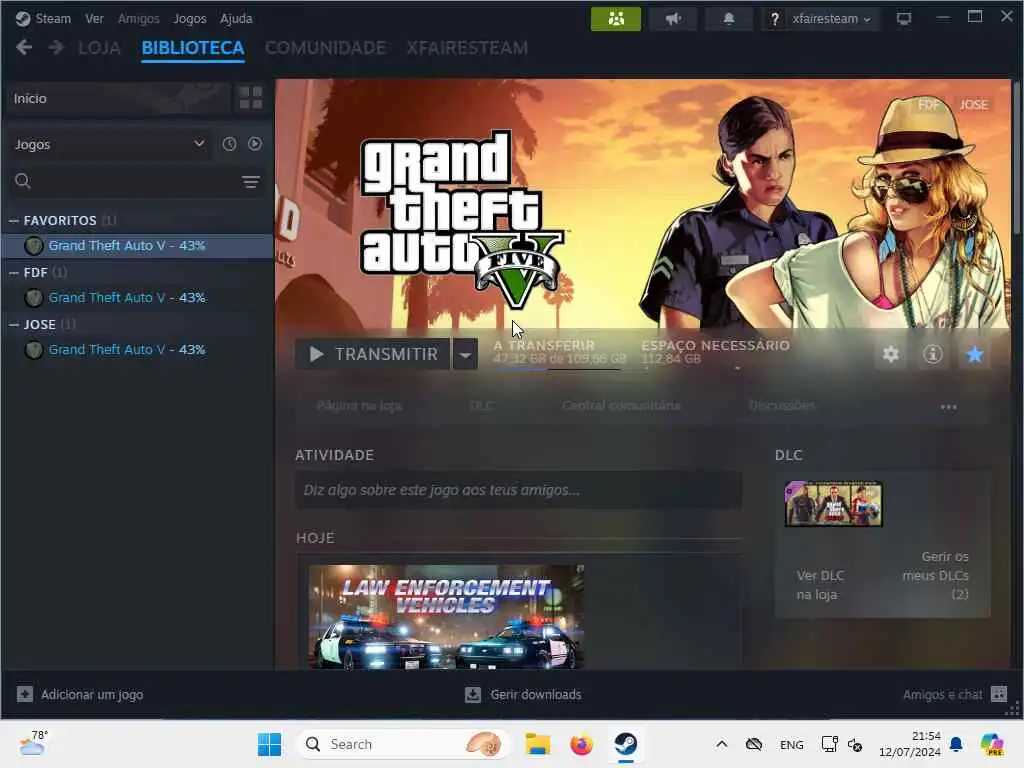Open the dropdown arrow beside TRANSMITIR
This screenshot has width=1024, height=768.
pos(465,355)
